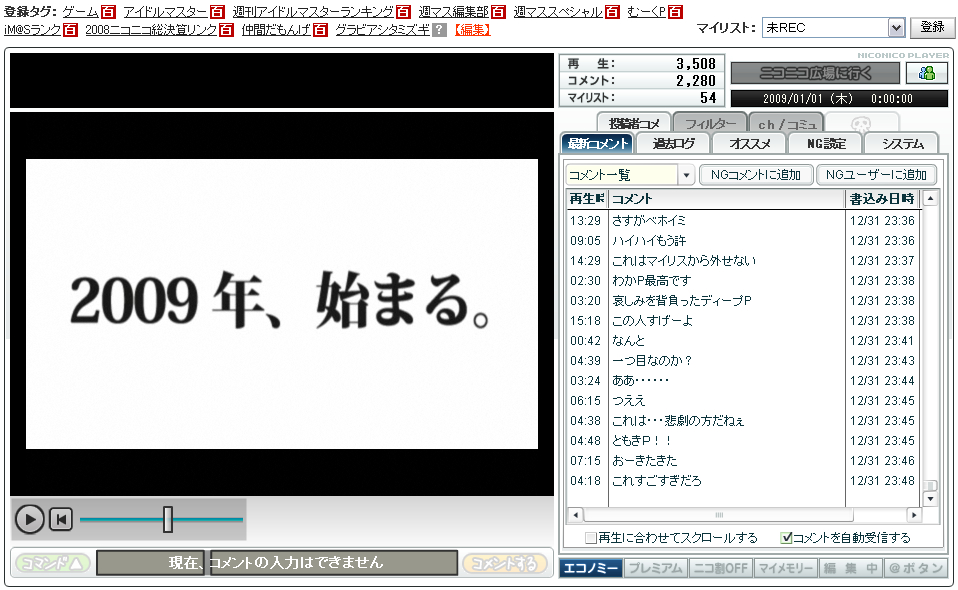The height and width of the screenshot is (590, 958).
Task: Uncheck コメントを自動受信する checkbox
Action: (x=786, y=537)
